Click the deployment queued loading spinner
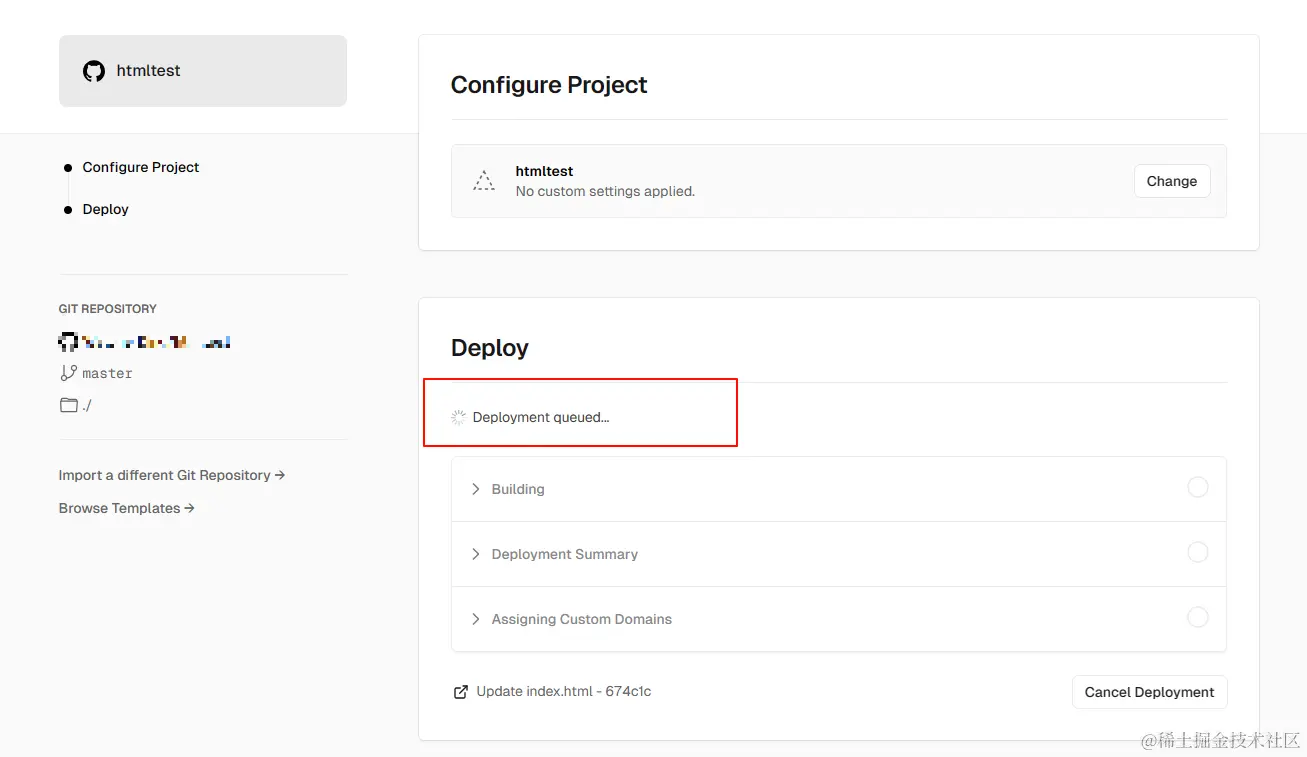This screenshot has height=757, width=1307. [459, 418]
